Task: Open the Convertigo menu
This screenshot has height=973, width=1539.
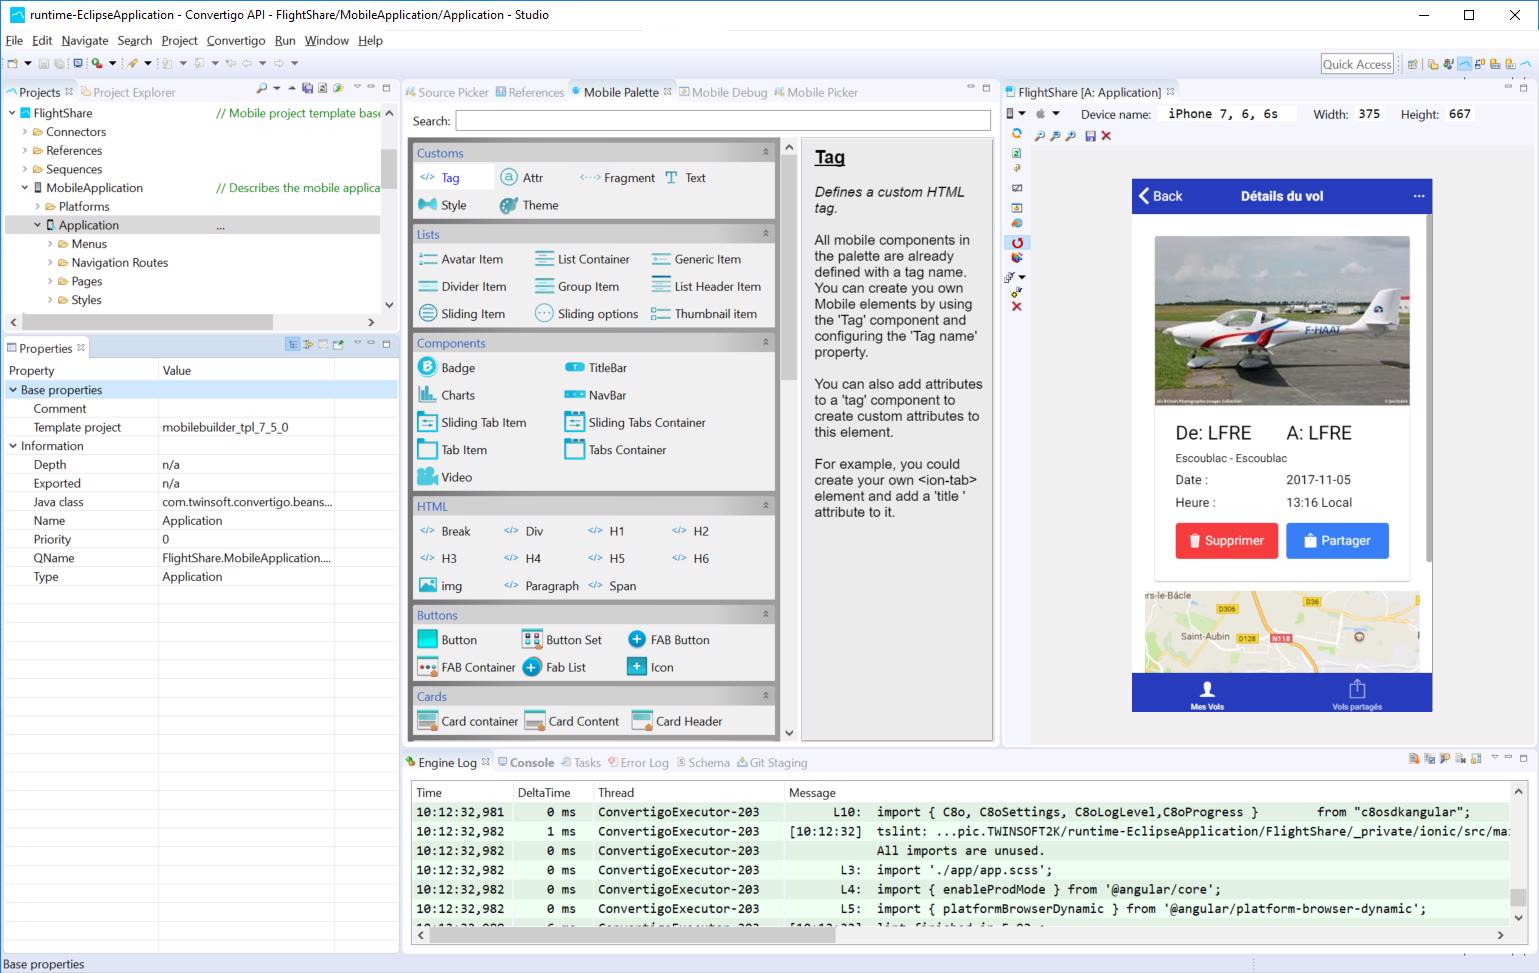Action: 236,40
